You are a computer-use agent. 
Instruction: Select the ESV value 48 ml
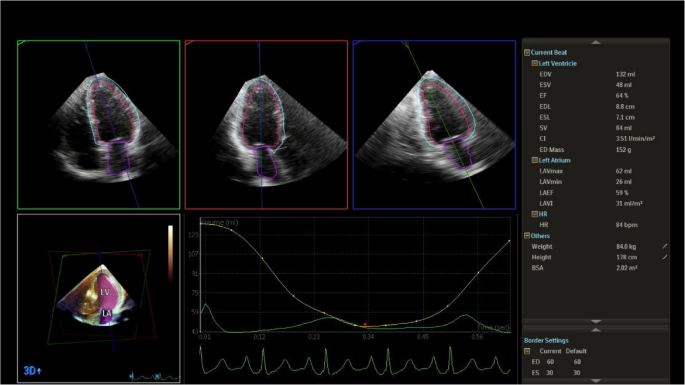pyautogui.click(x=623, y=85)
